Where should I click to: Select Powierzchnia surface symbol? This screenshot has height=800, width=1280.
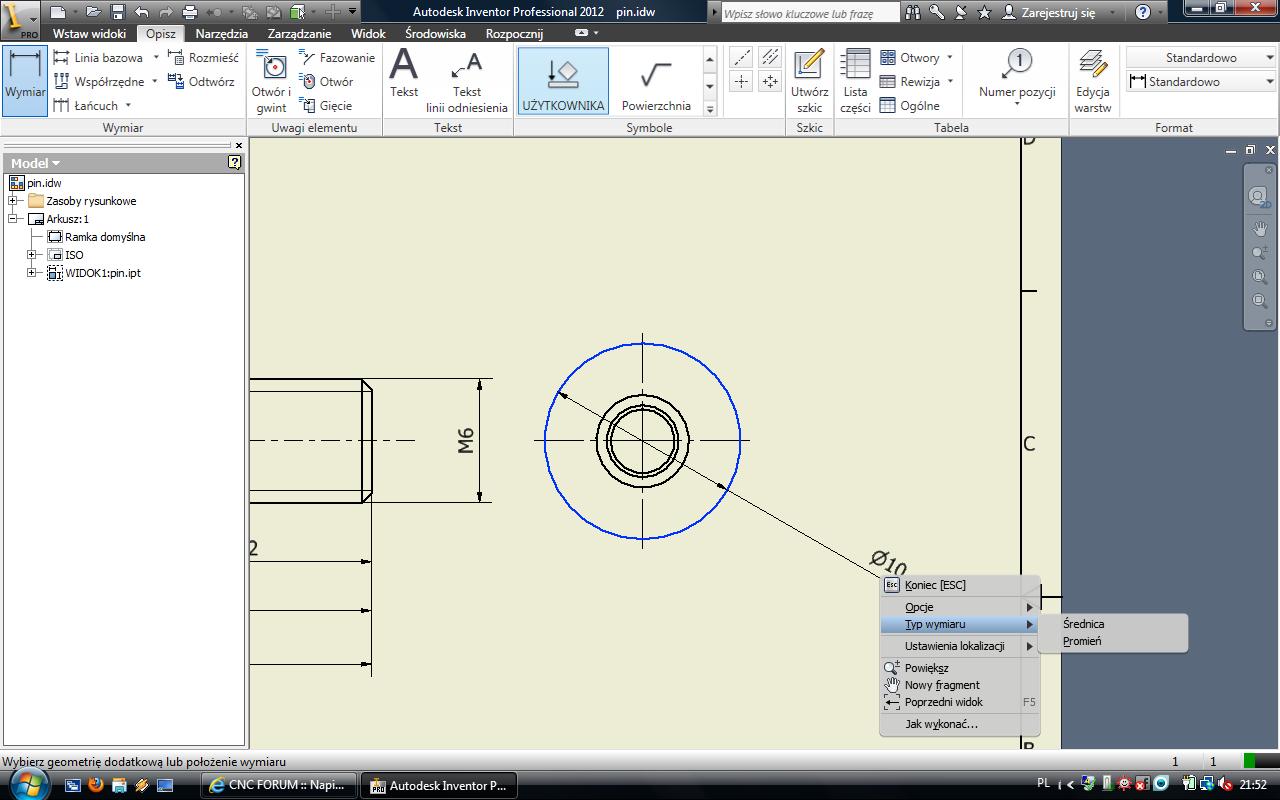656,82
